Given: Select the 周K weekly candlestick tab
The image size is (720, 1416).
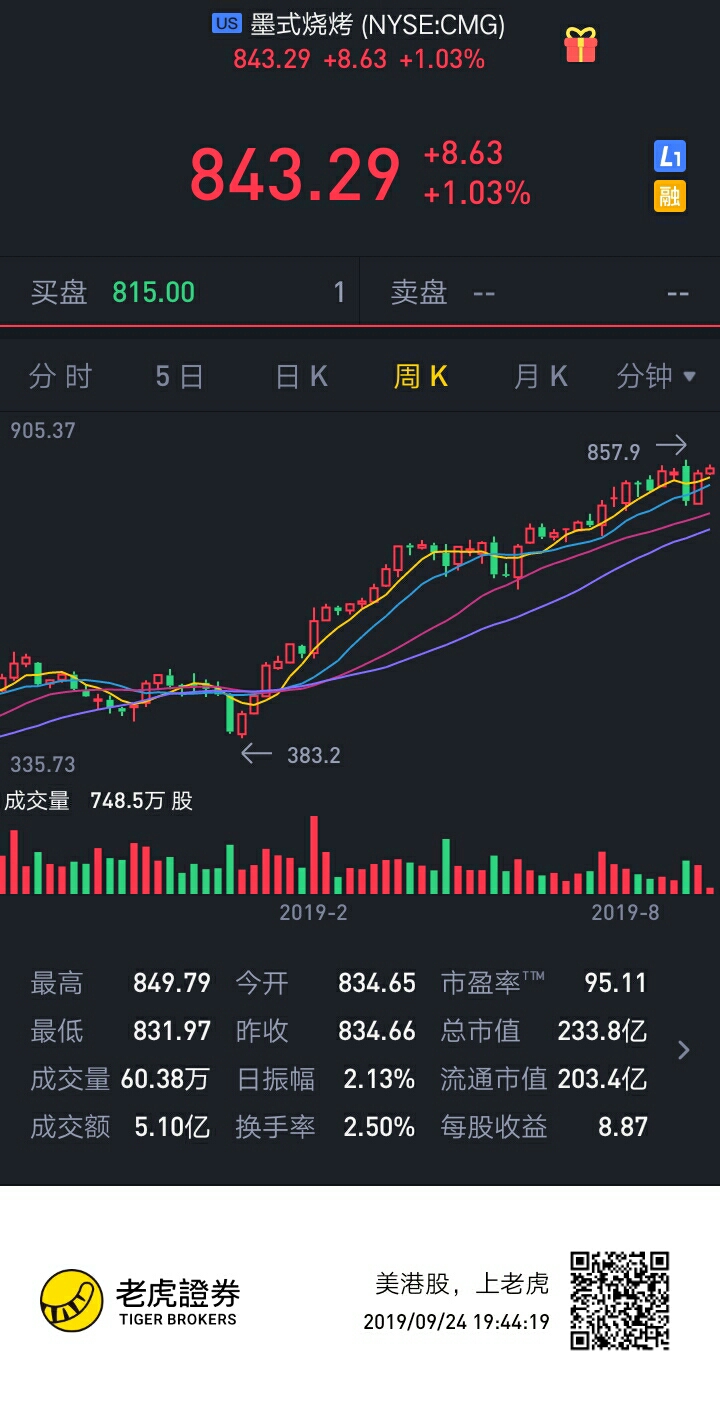Looking at the screenshot, I should (421, 377).
